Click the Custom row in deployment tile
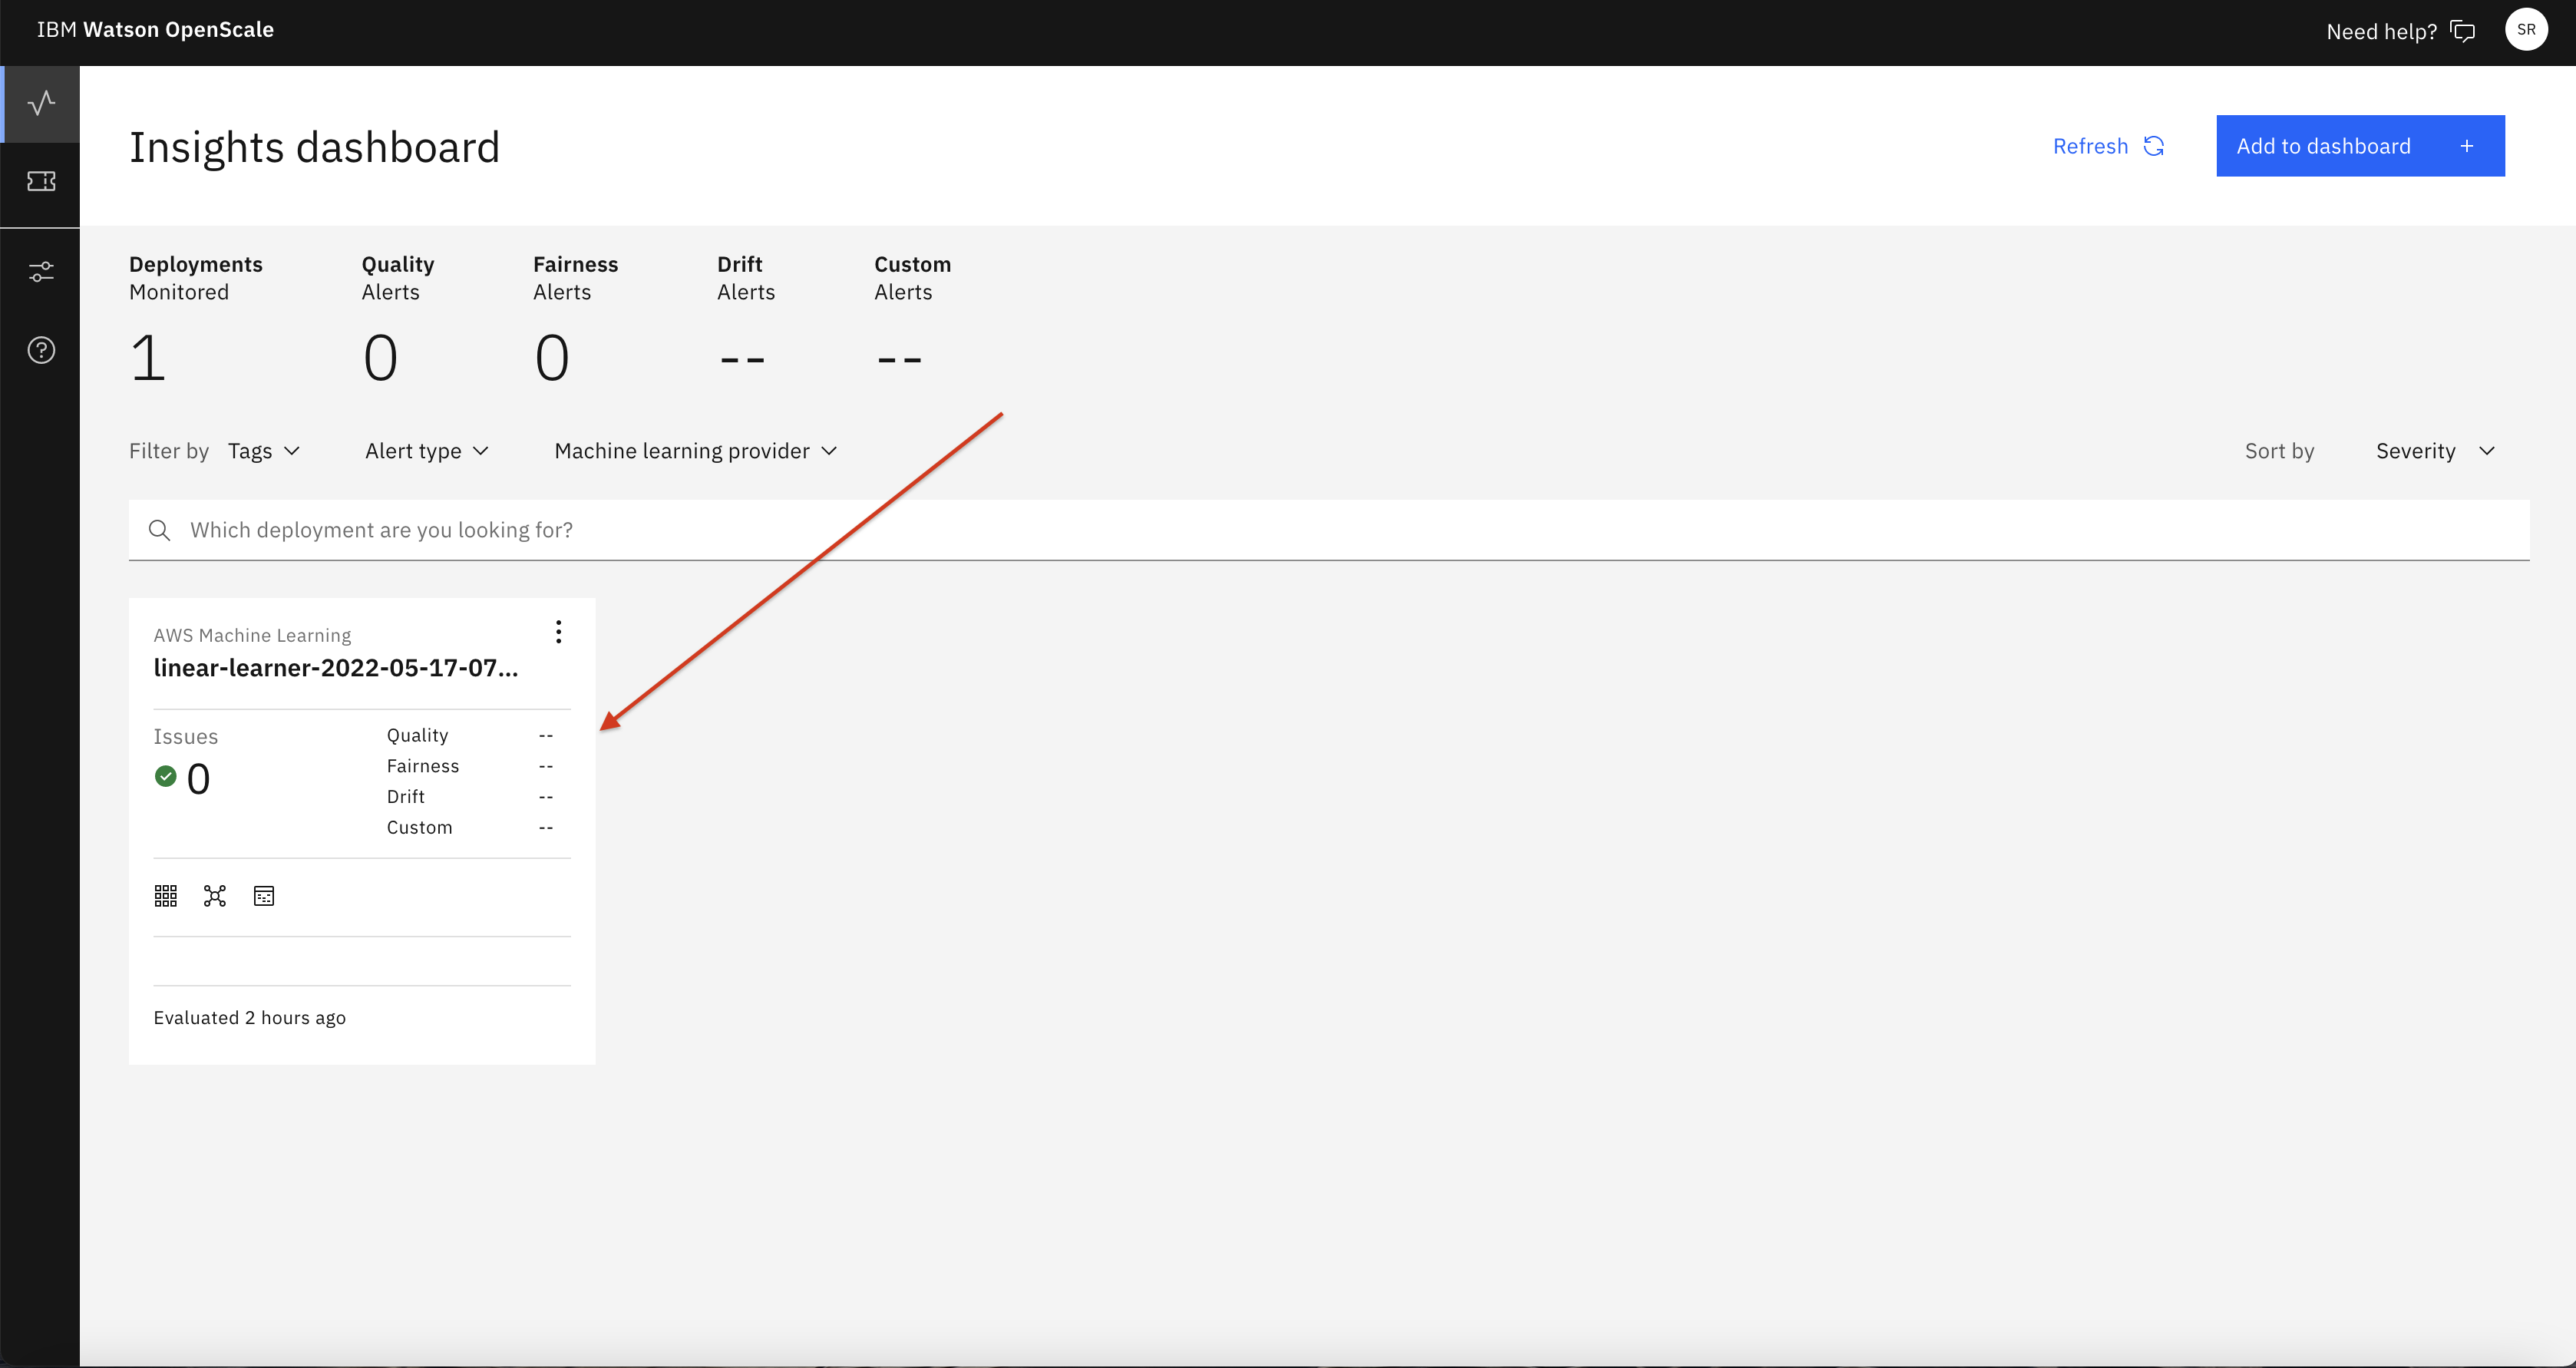The image size is (2576, 1368). tap(470, 828)
